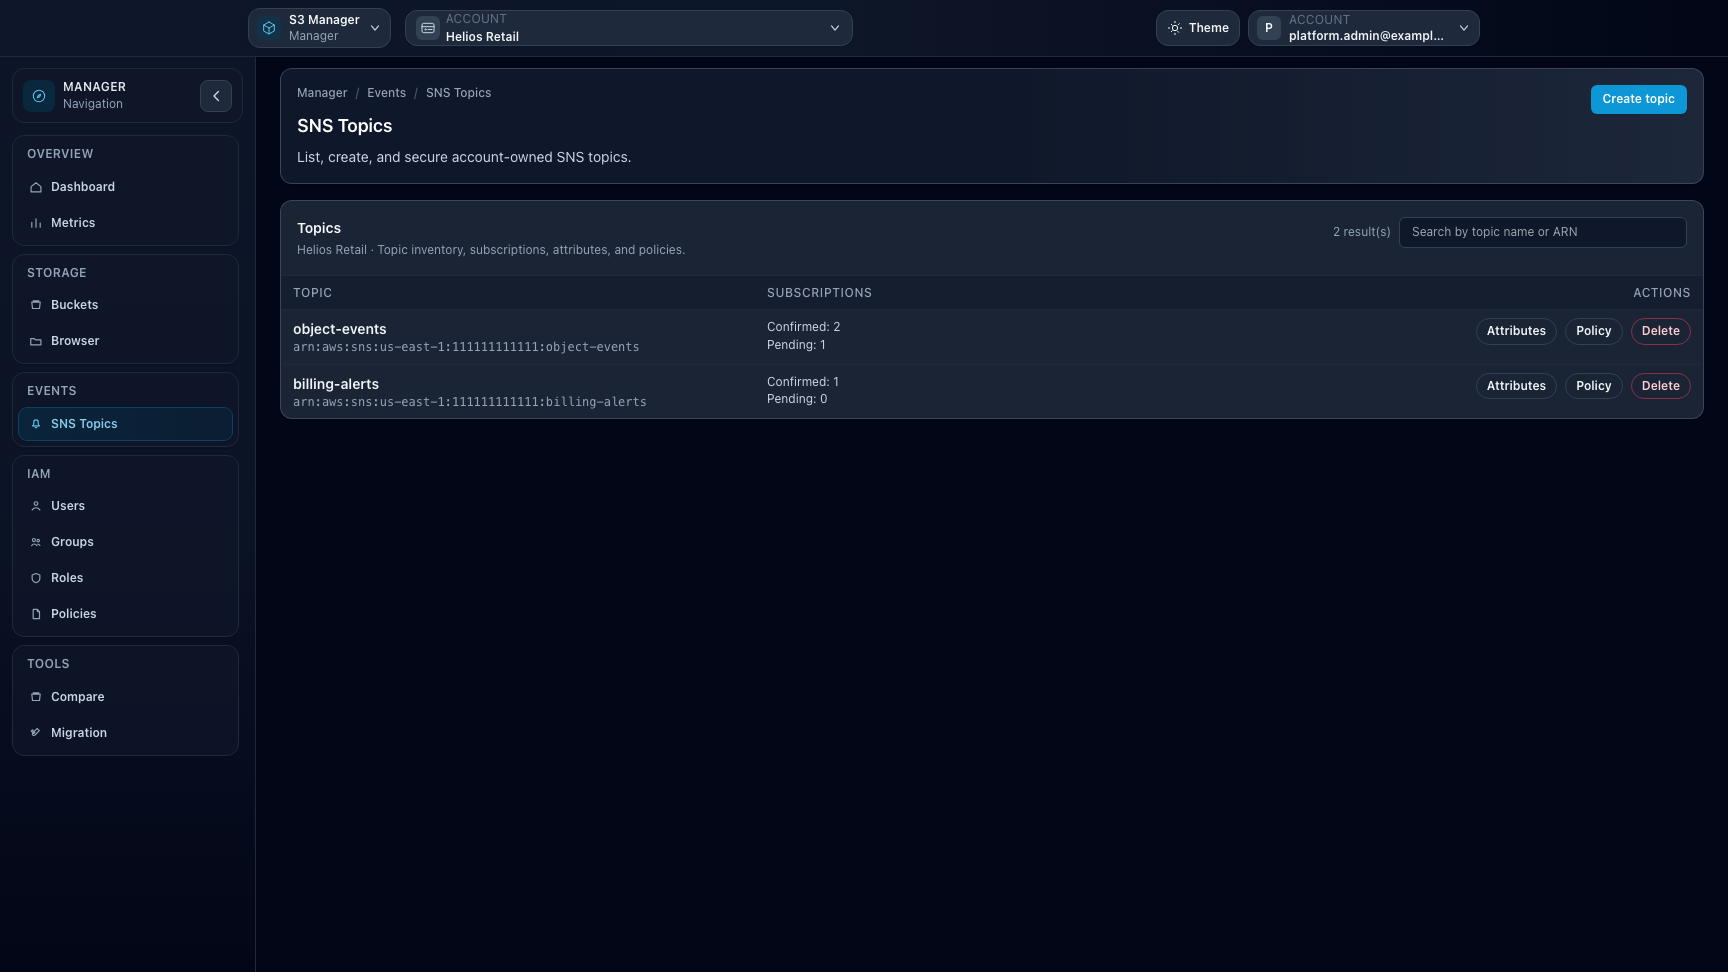Click Manager in the breadcrumb trail
The width and height of the screenshot is (1728, 972).
[321, 92]
